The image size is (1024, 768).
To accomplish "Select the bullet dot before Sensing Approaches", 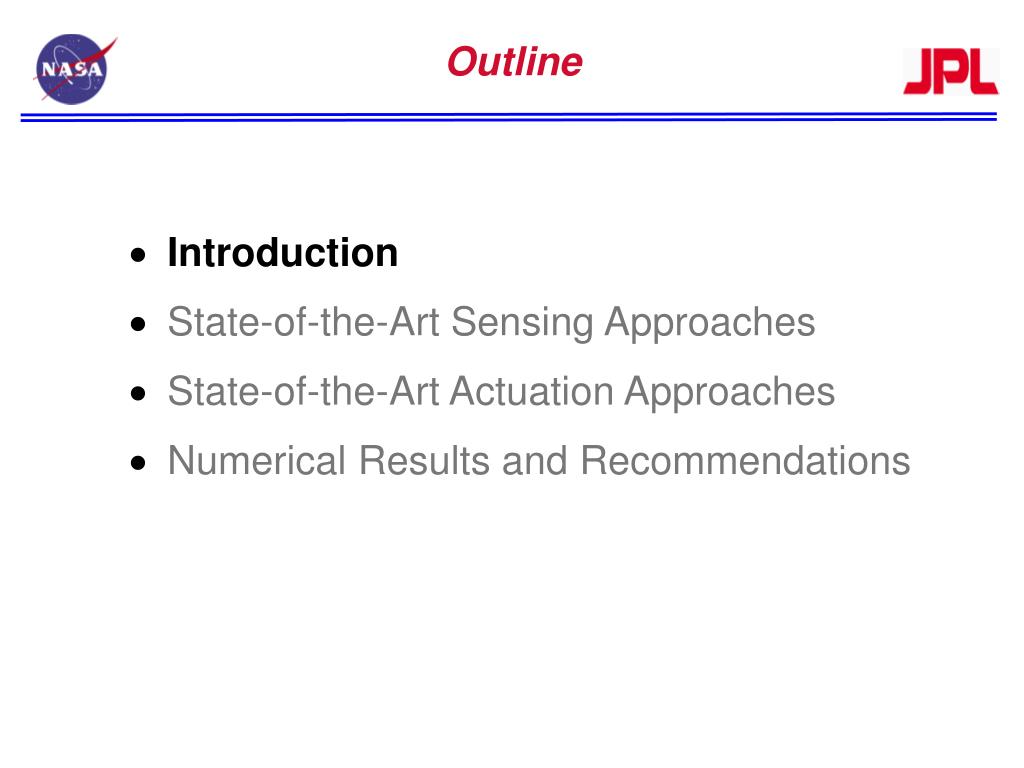I will coord(138,324).
